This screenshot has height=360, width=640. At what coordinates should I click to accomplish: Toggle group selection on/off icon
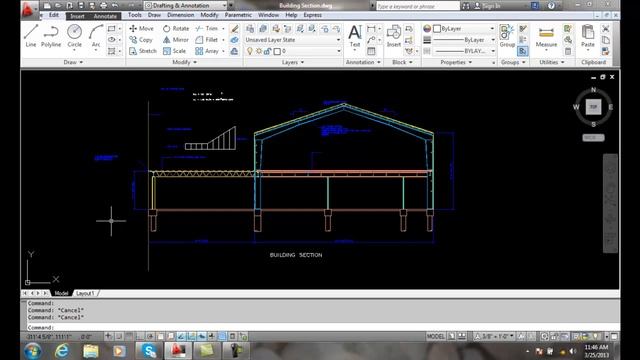pyautogui.click(x=522, y=51)
